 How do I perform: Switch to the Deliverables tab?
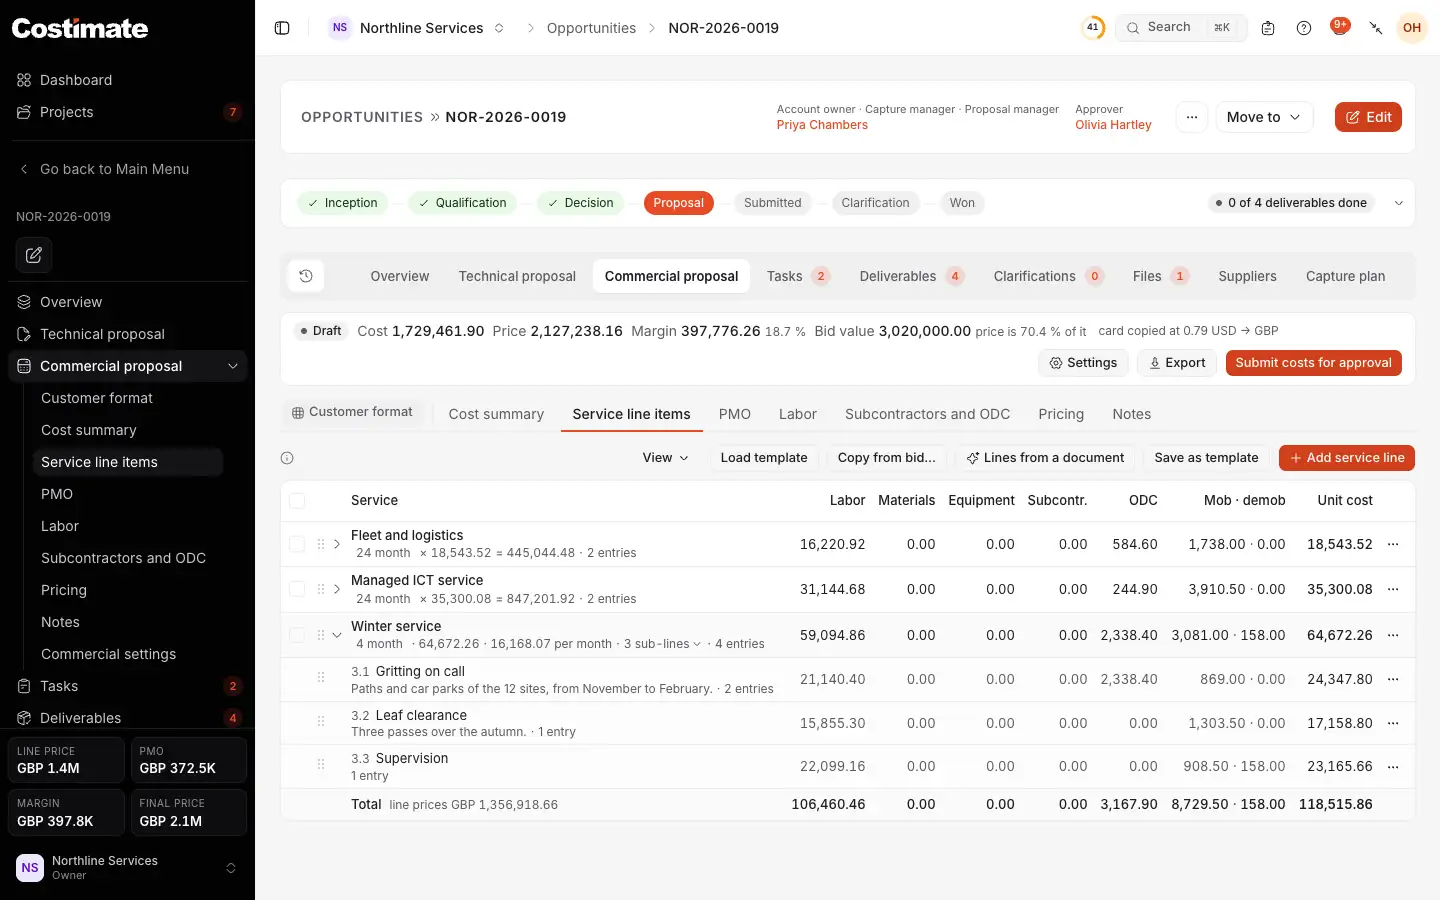click(910, 276)
